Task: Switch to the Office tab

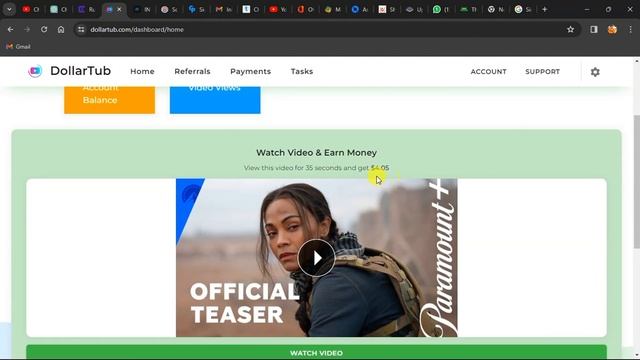Action: [305, 9]
